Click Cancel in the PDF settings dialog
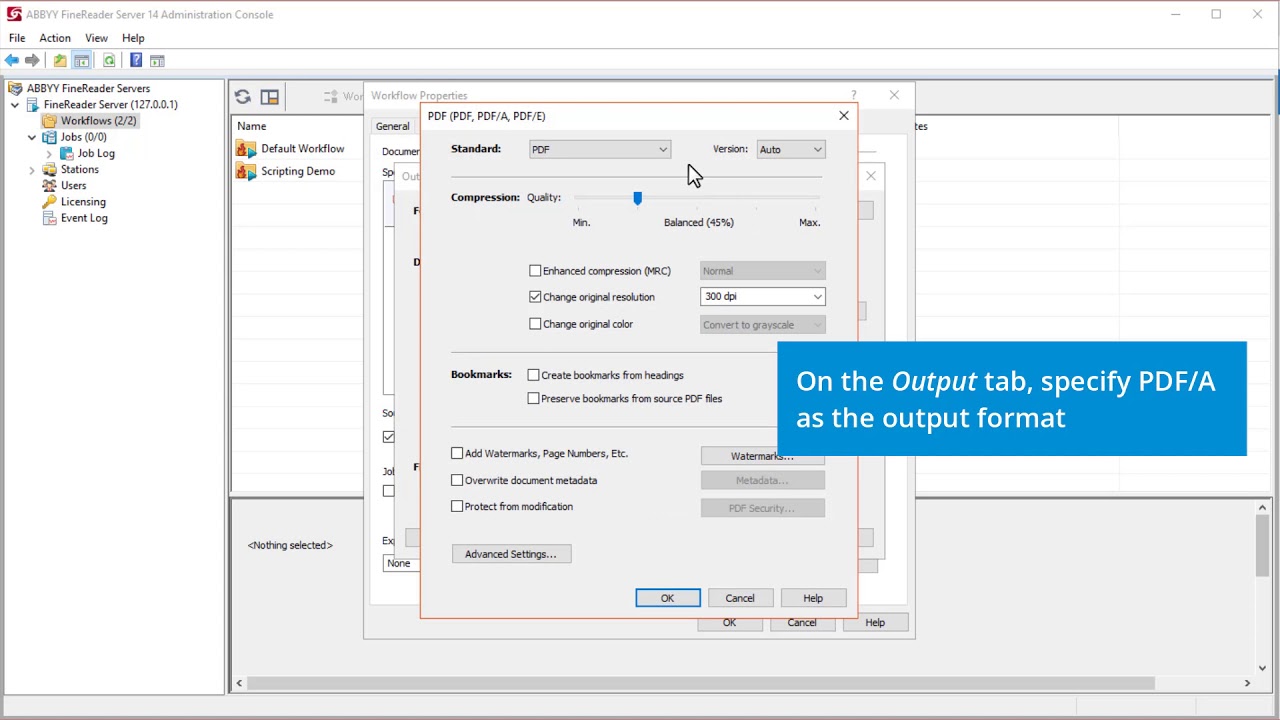Viewport: 1280px width, 720px height. coord(740,598)
